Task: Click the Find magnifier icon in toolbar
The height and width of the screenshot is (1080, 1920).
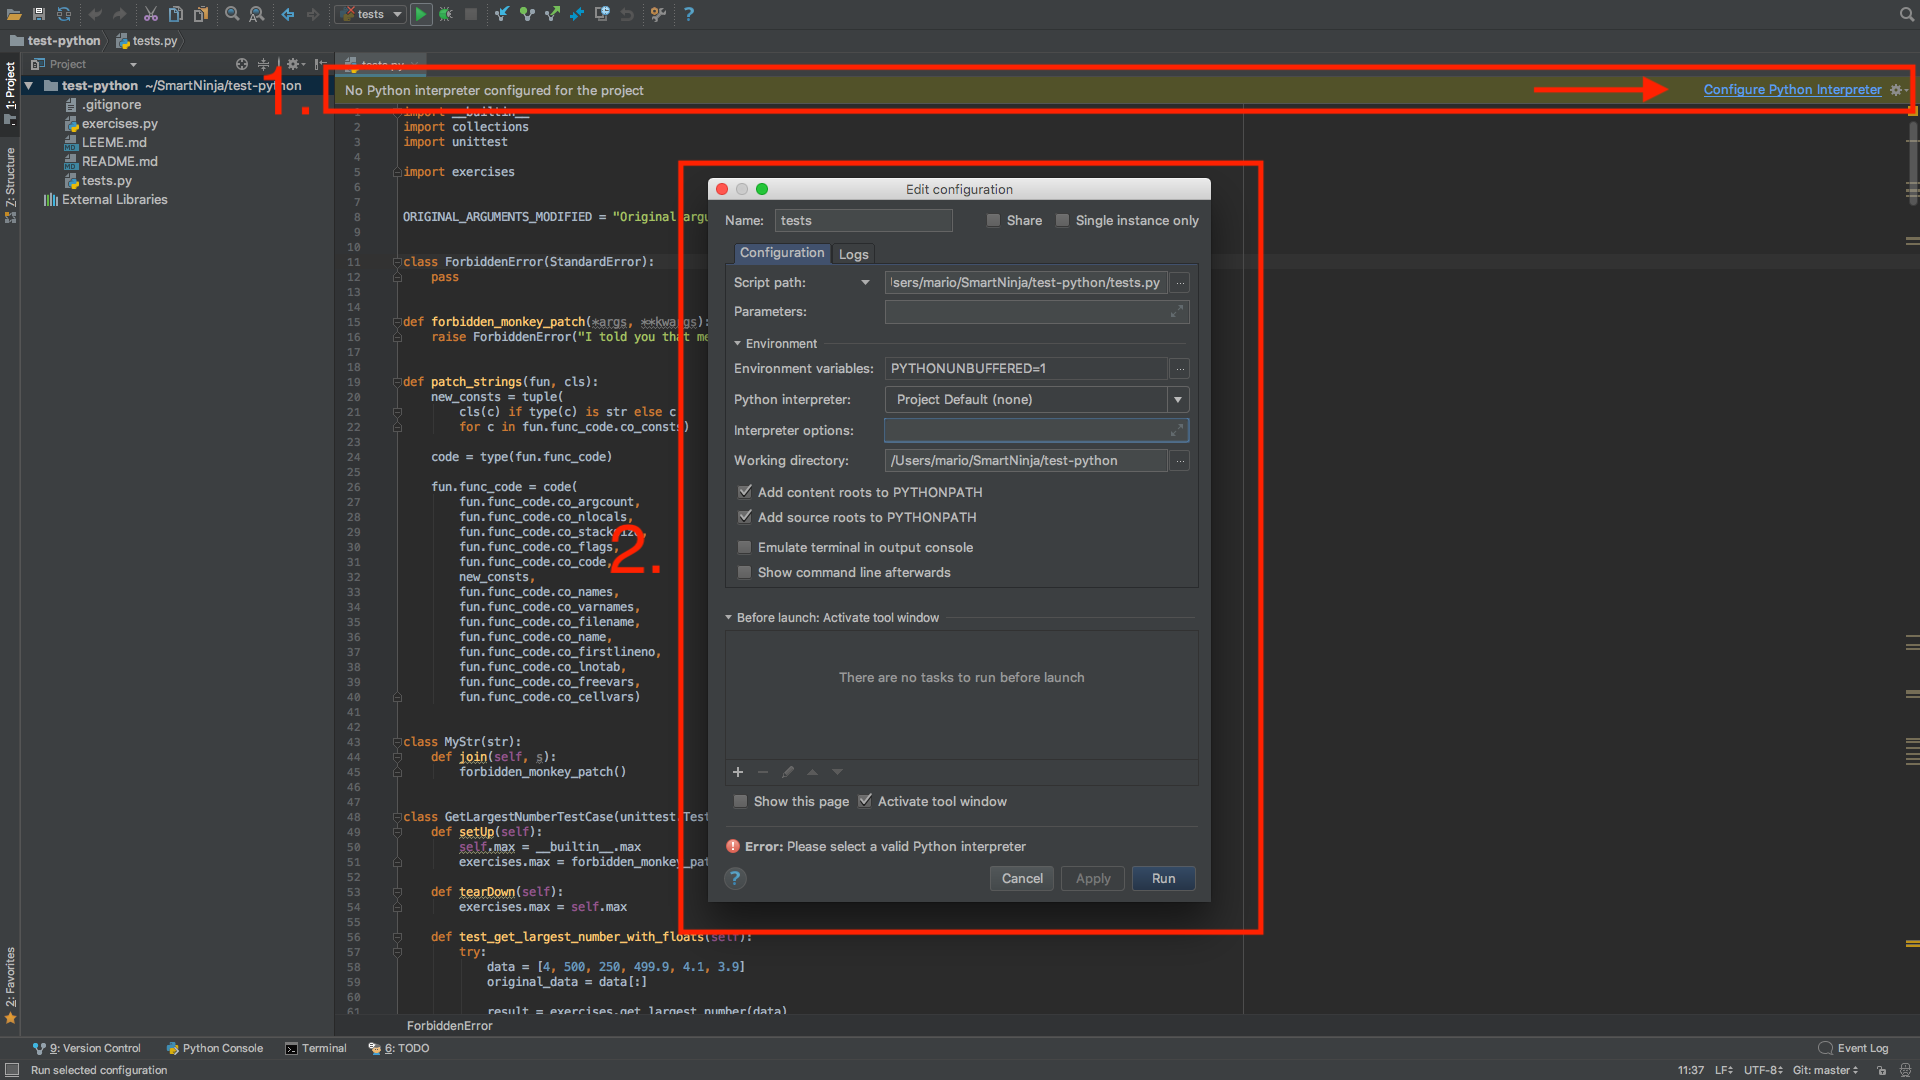Action: (x=232, y=14)
